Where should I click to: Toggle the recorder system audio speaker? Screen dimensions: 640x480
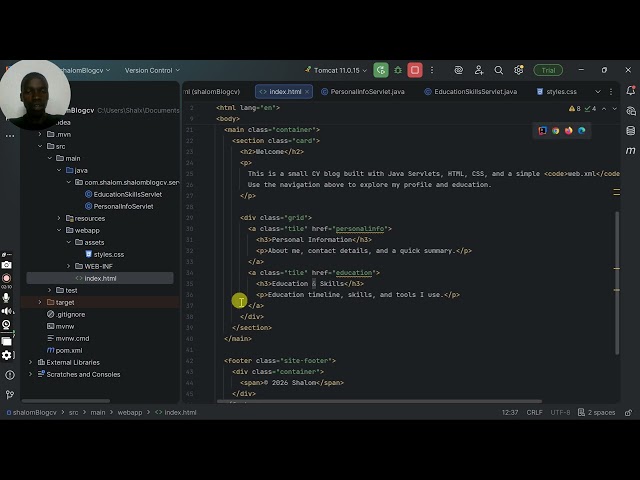coord(7,311)
